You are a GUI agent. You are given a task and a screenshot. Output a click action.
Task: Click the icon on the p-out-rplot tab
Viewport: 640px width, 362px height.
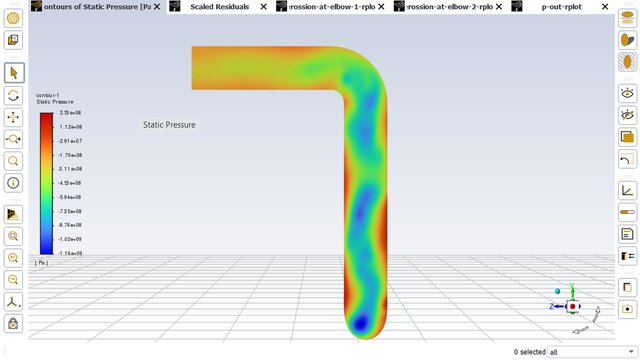pos(517,6)
